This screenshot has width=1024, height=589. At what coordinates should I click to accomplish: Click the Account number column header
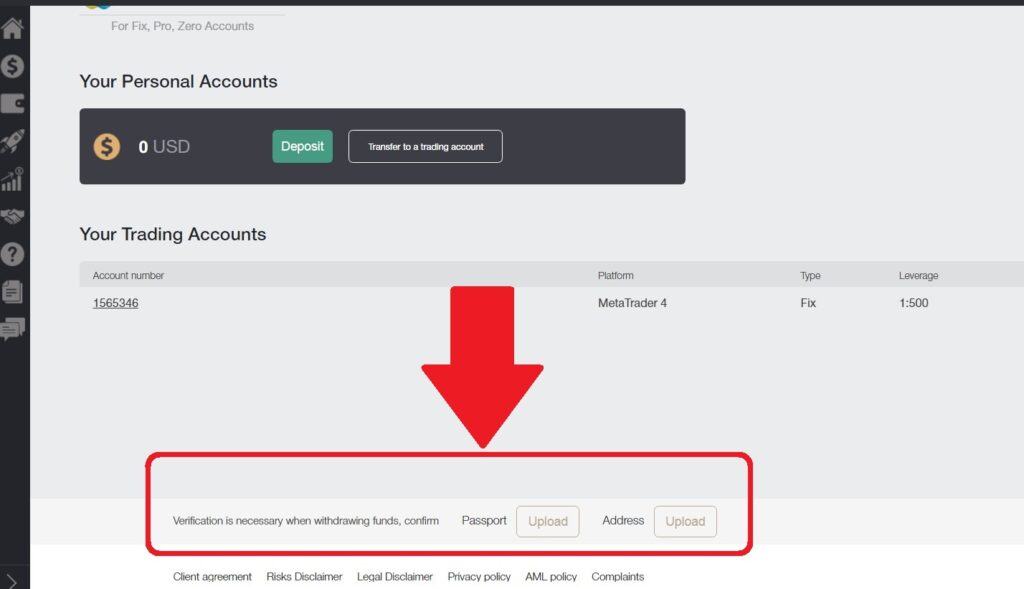click(128, 276)
